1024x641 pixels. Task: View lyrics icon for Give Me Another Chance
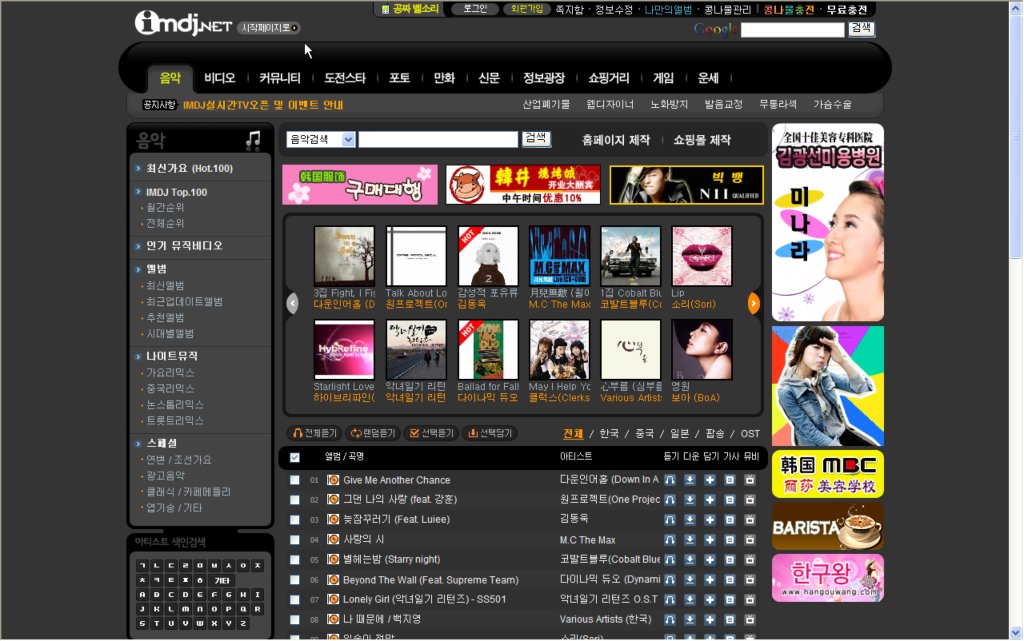pyautogui.click(x=730, y=480)
